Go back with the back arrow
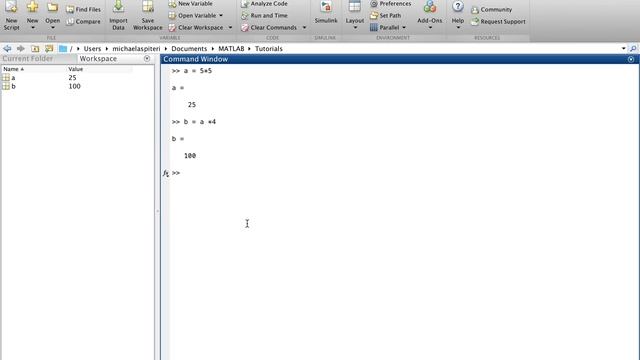The image size is (640, 360). (x=7, y=49)
